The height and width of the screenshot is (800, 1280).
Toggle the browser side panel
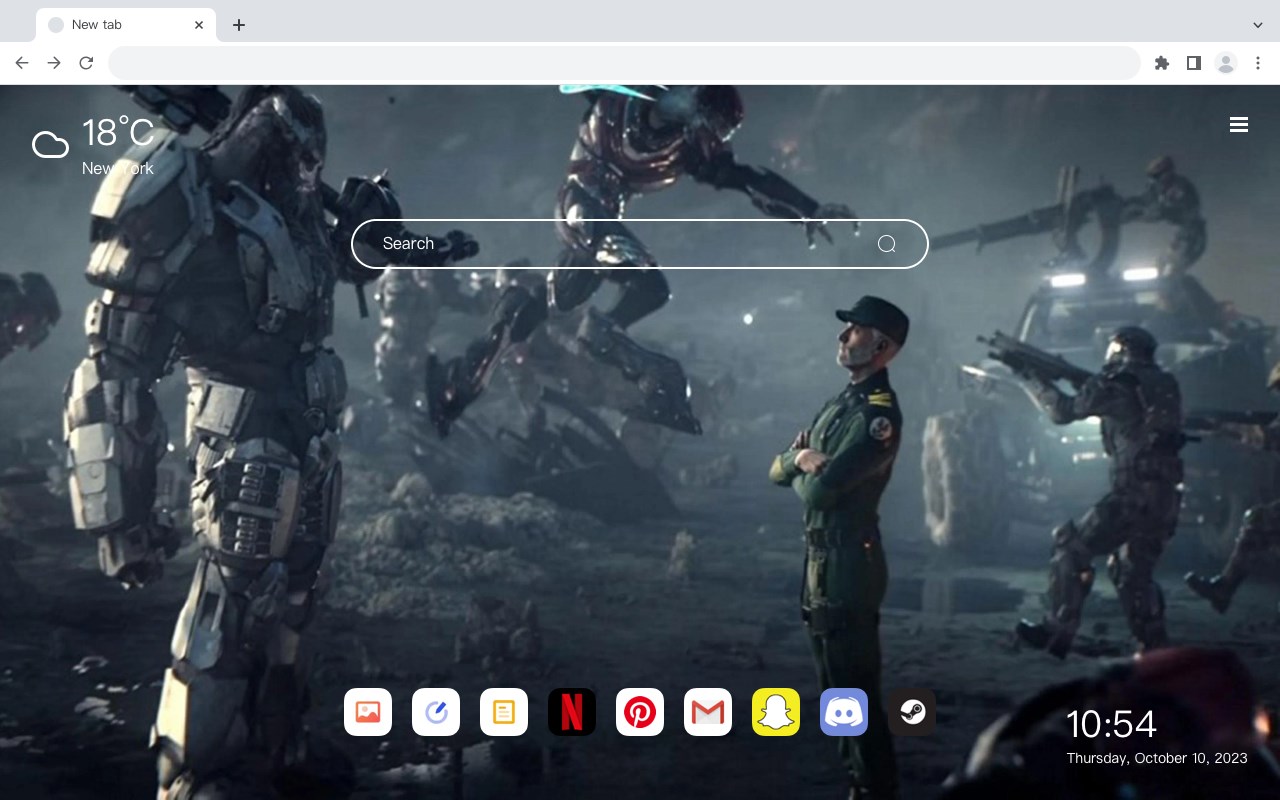click(1193, 63)
